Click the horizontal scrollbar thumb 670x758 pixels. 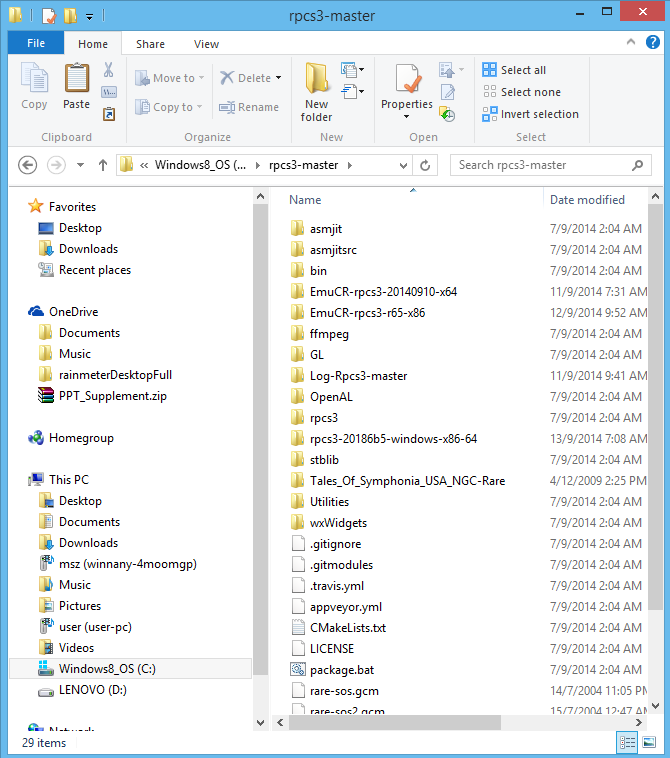click(395, 723)
